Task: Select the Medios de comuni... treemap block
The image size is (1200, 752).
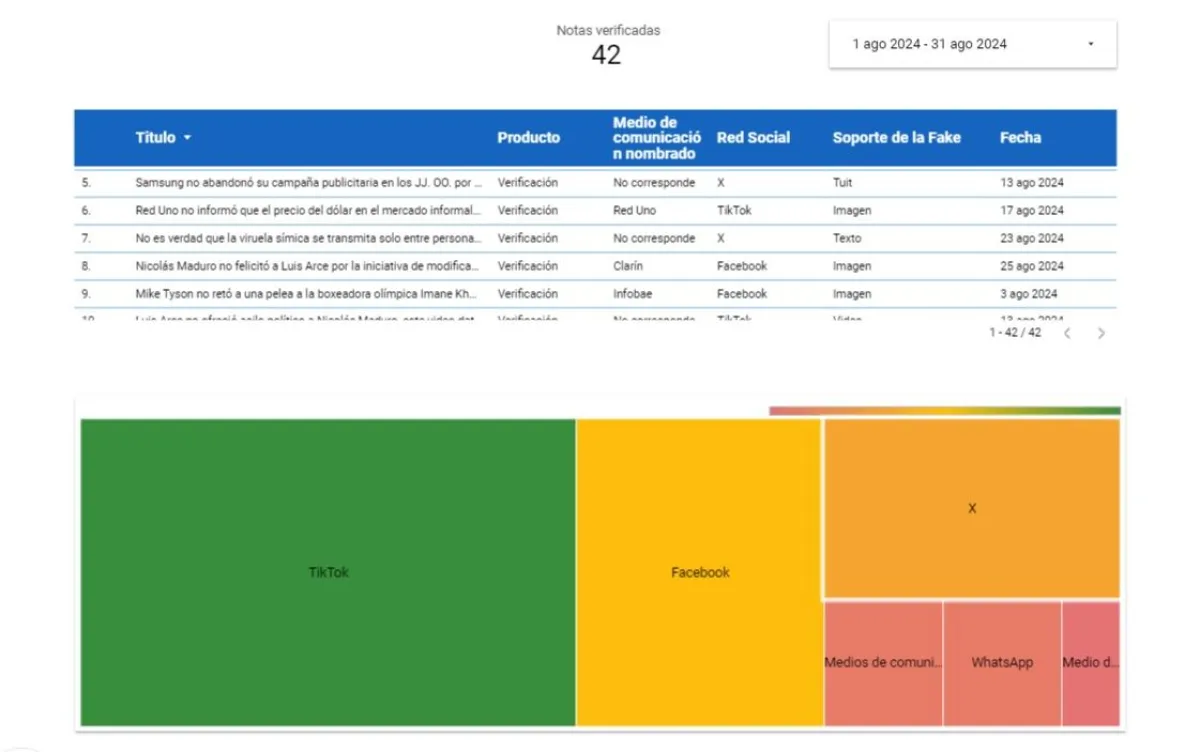Action: click(x=883, y=663)
